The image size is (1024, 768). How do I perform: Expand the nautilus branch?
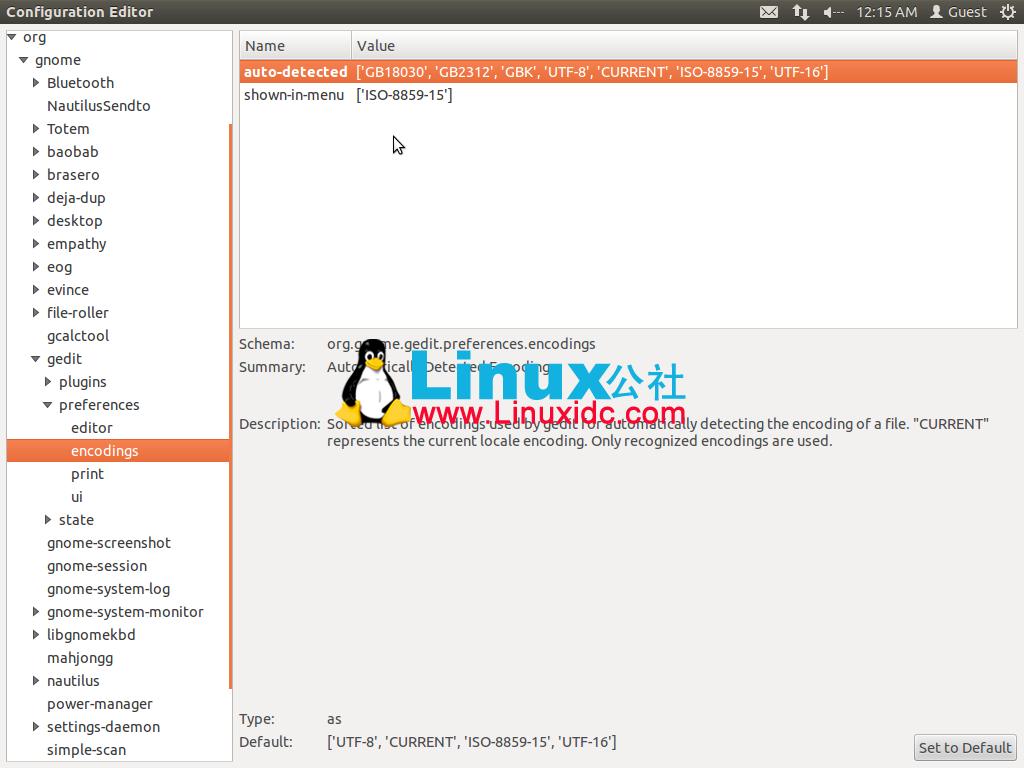tap(35, 680)
